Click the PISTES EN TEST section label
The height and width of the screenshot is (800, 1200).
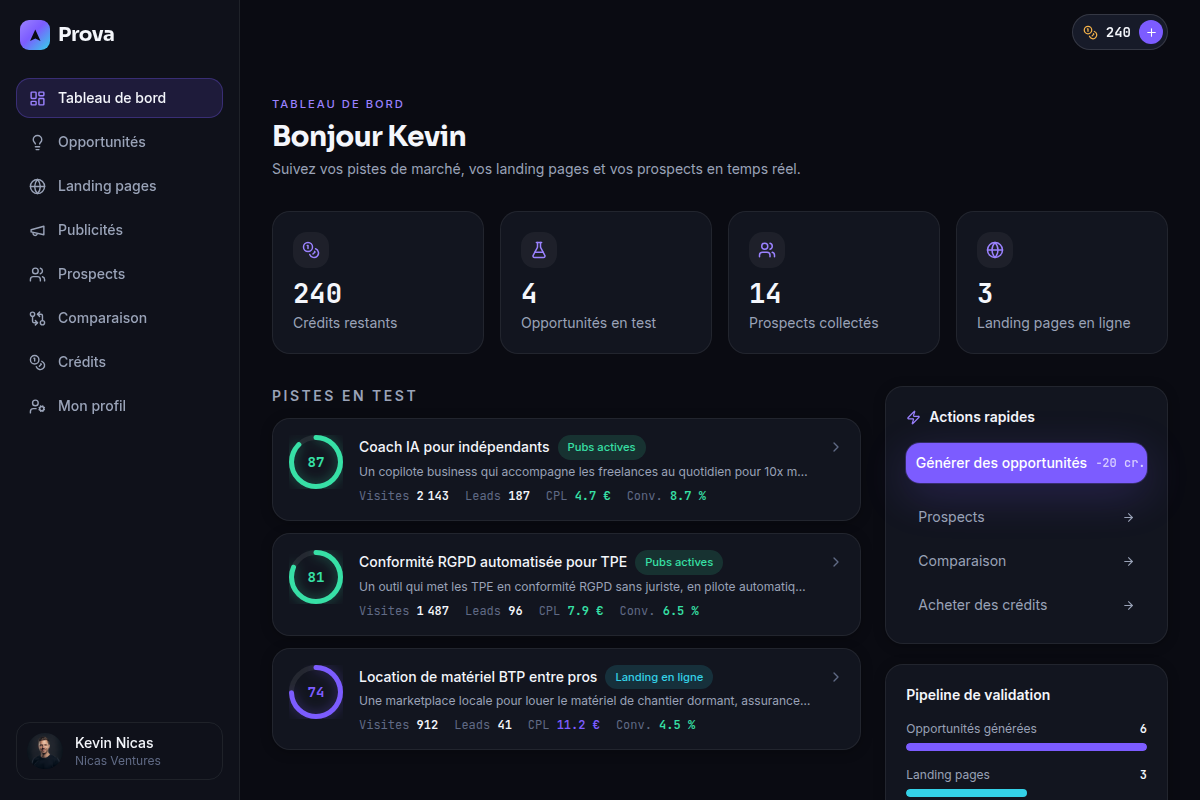click(344, 396)
